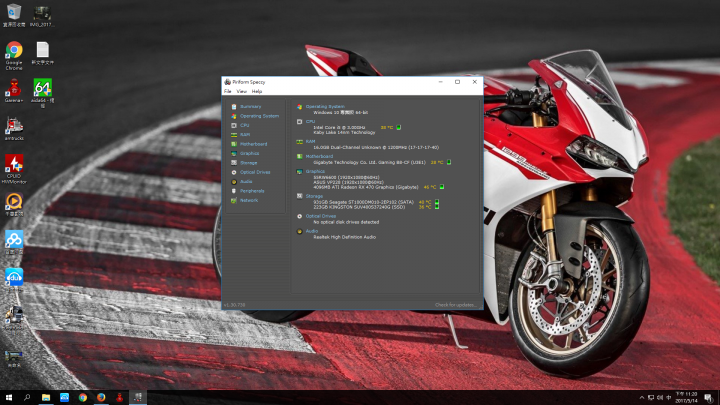Click the CPU temperature indicator icon
Image resolution: width=720 pixels, height=405 pixels.
point(399,128)
